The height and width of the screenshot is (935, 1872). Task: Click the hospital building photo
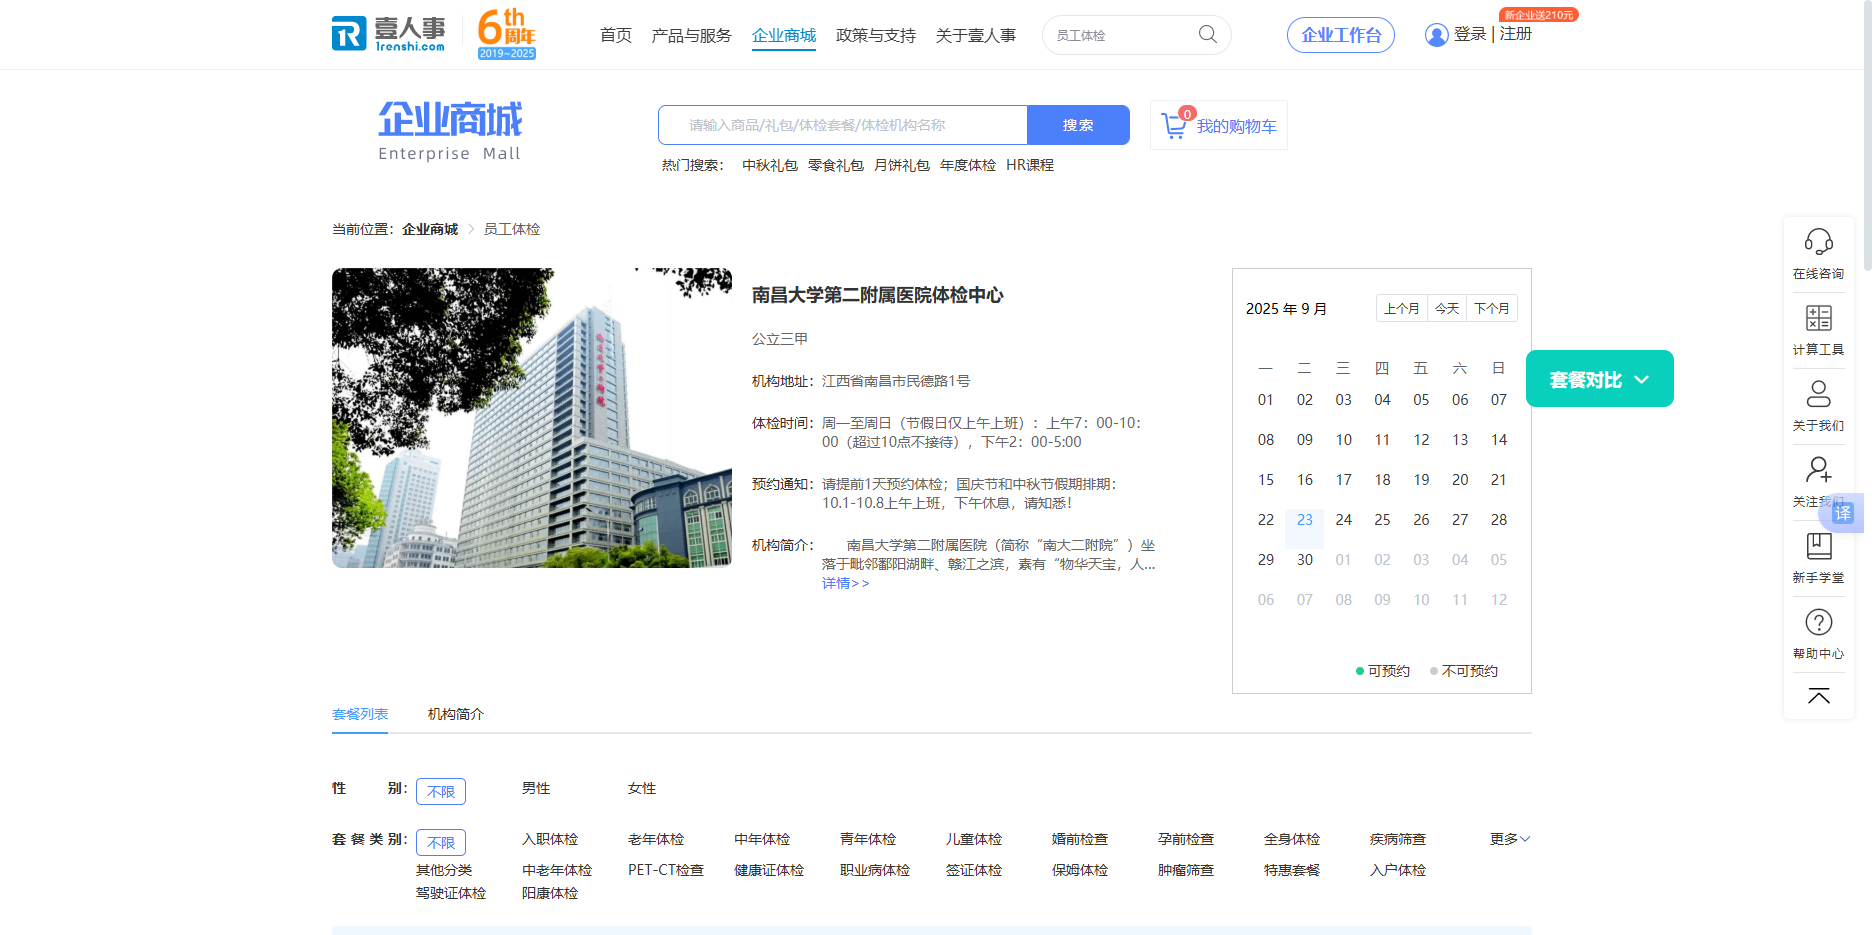pos(532,418)
